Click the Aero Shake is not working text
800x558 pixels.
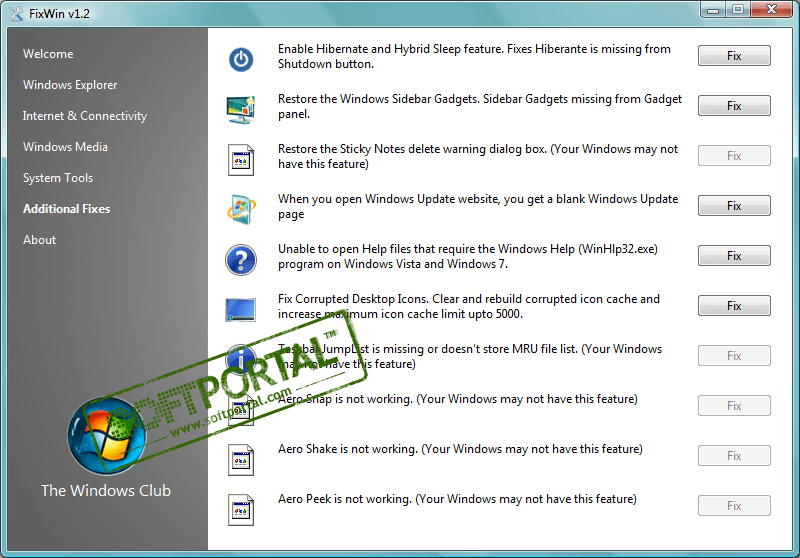[x=460, y=449]
